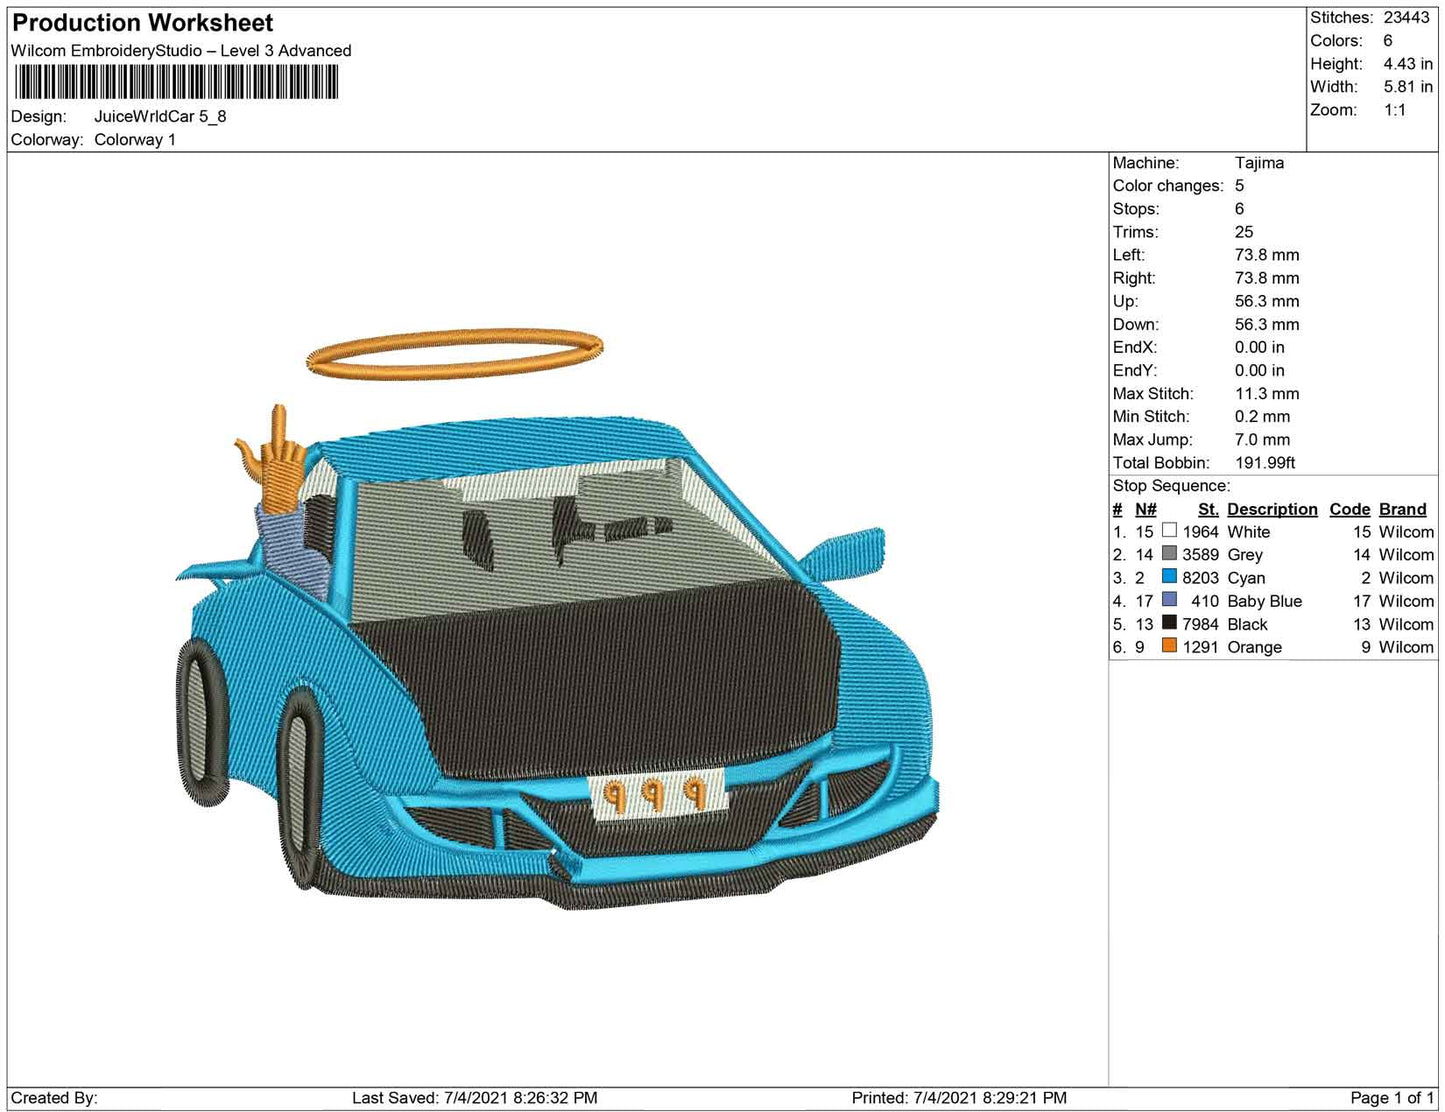Click the 'EndY:' label

1135,370
